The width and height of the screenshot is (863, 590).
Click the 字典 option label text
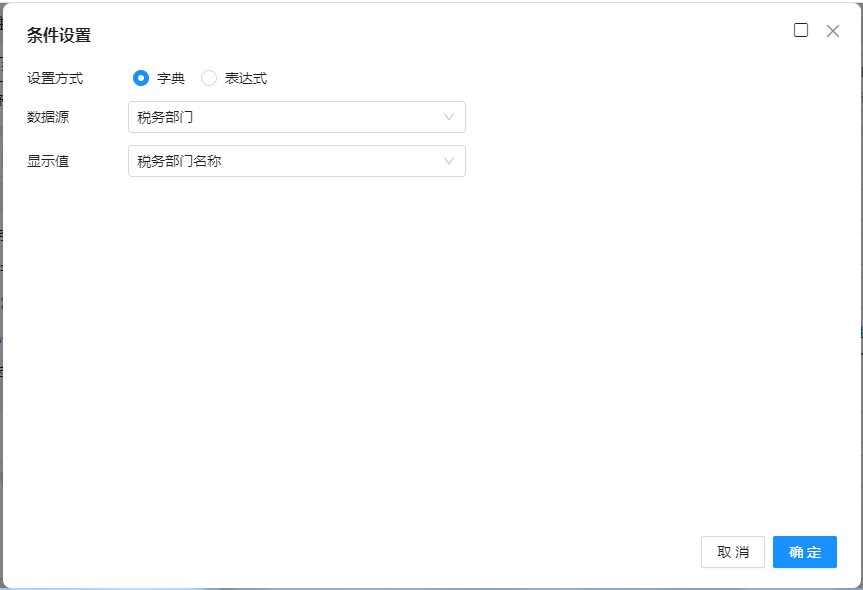(171, 78)
